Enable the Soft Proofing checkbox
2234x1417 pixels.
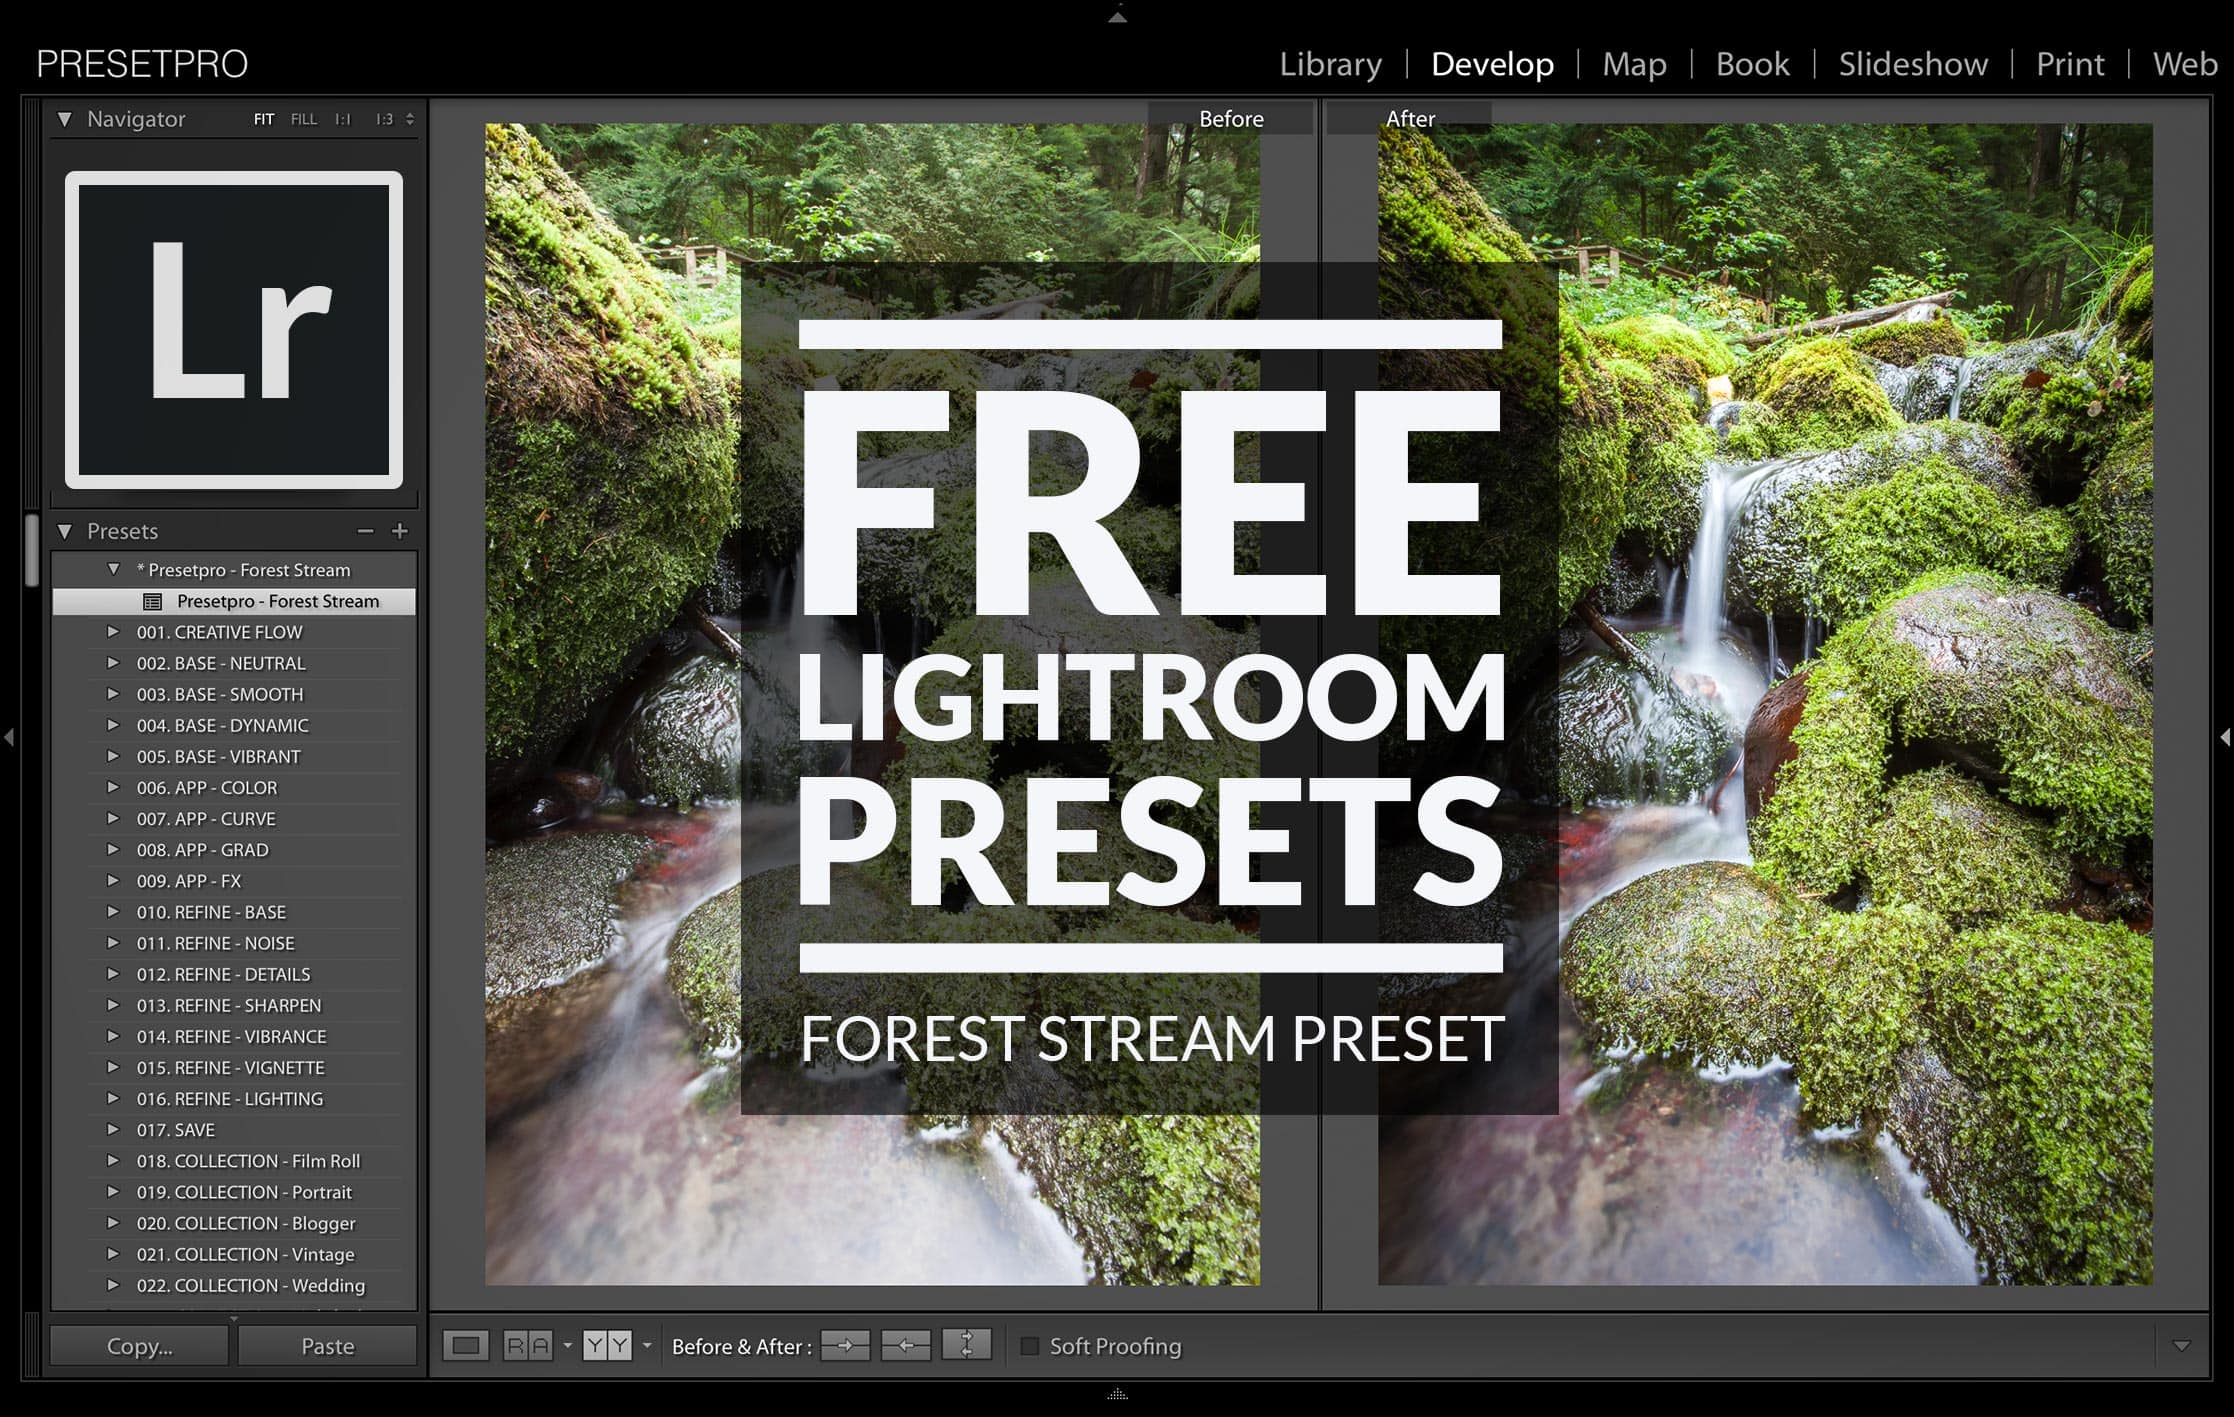point(1030,1346)
